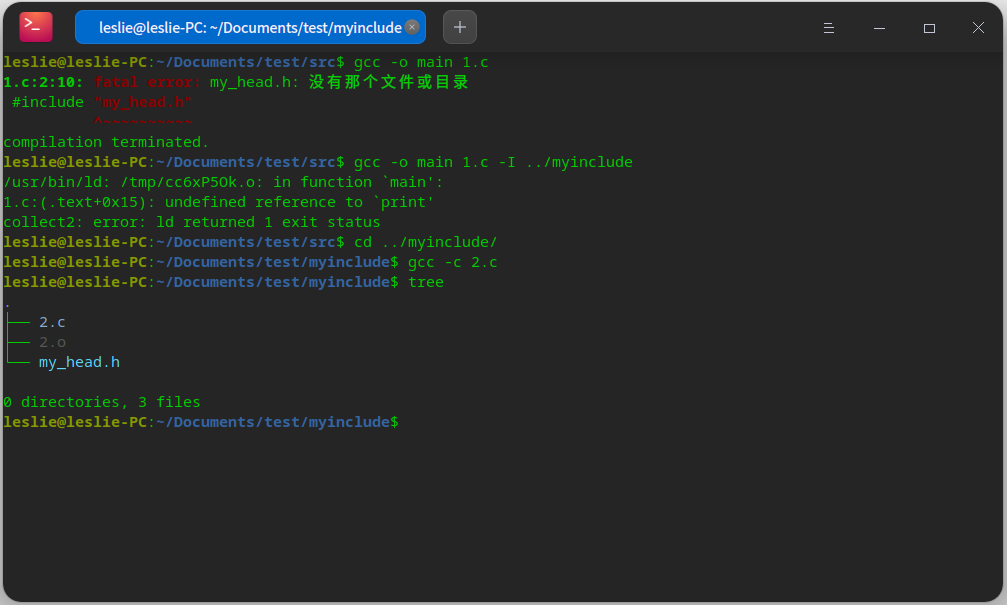Click the 'collect2: error' output line

(191, 222)
